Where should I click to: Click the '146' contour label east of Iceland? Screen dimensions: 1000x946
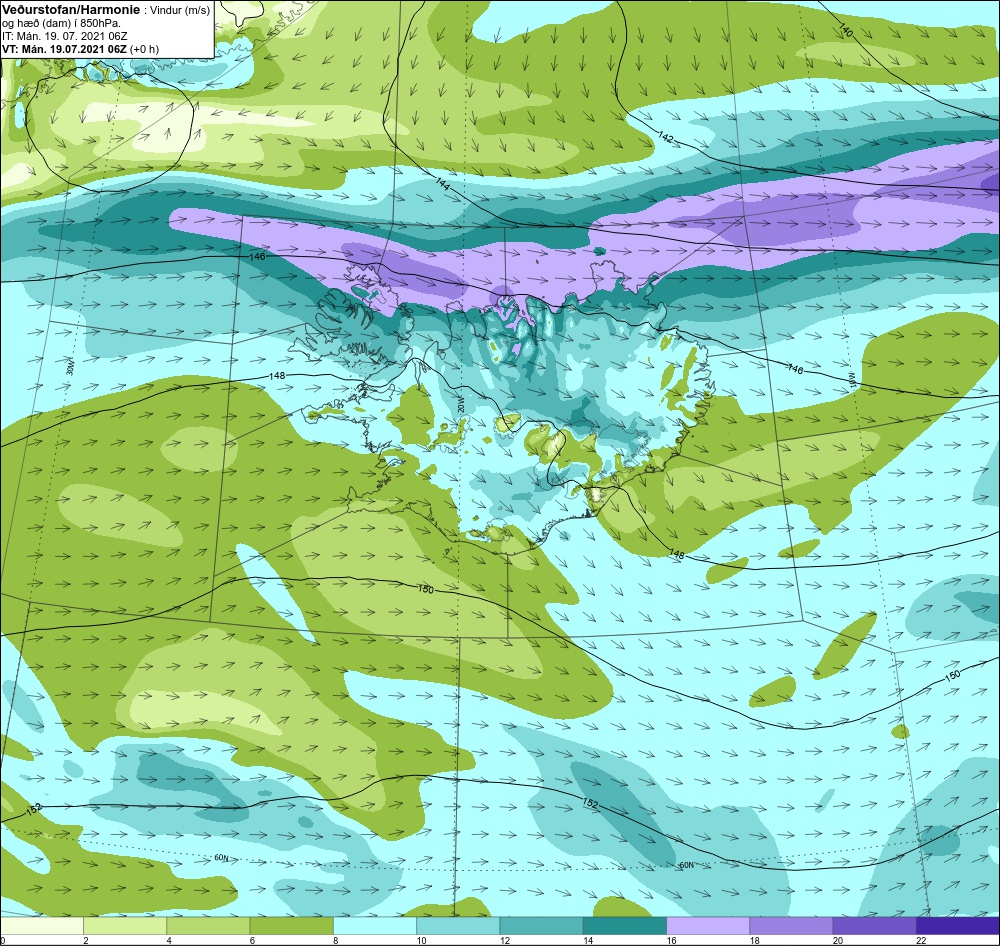tap(795, 369)
